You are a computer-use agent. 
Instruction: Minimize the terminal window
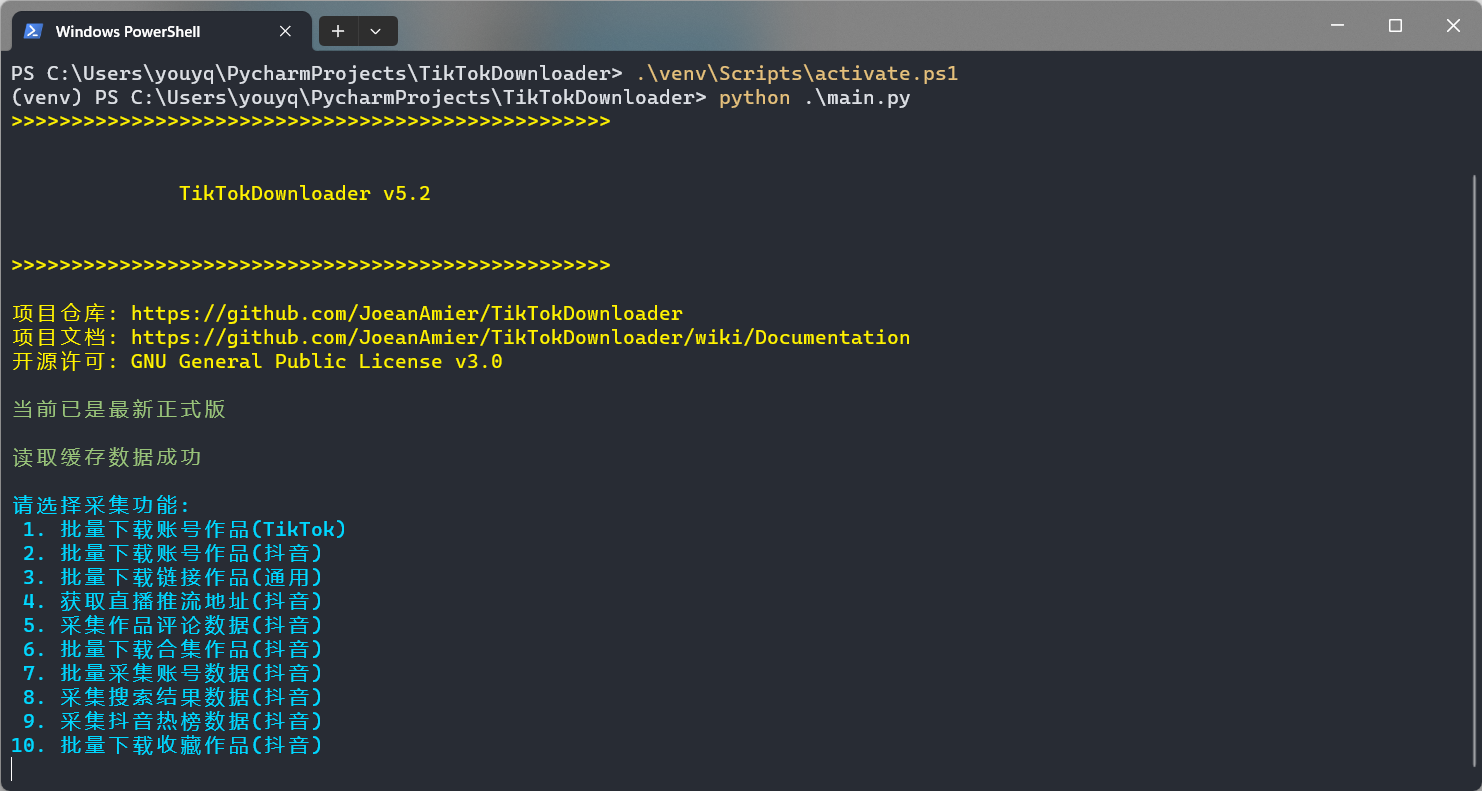(x=1337, y=26)
